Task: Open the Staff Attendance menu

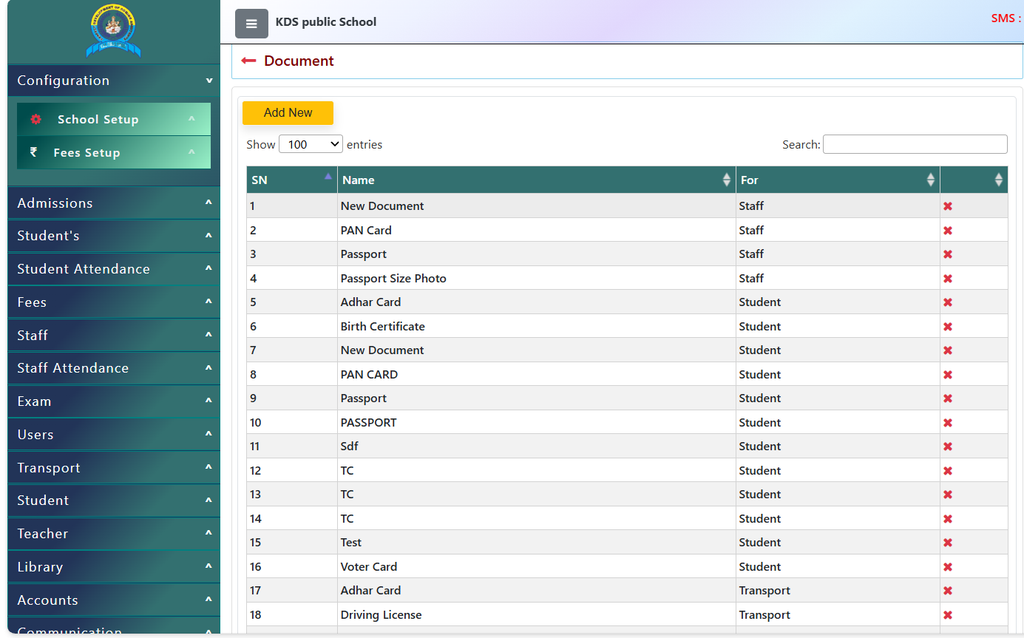Action: point(114,368)
